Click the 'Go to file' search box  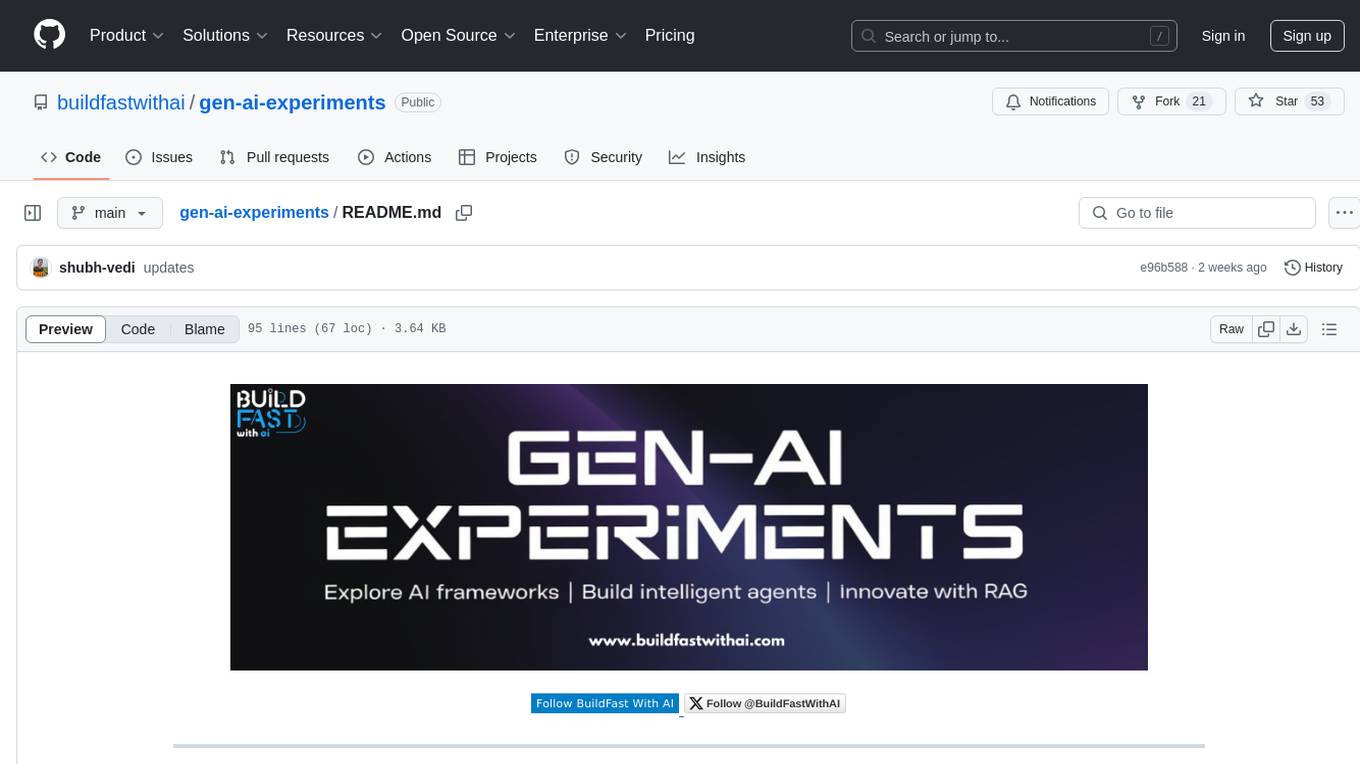[x=1197, y=213]
